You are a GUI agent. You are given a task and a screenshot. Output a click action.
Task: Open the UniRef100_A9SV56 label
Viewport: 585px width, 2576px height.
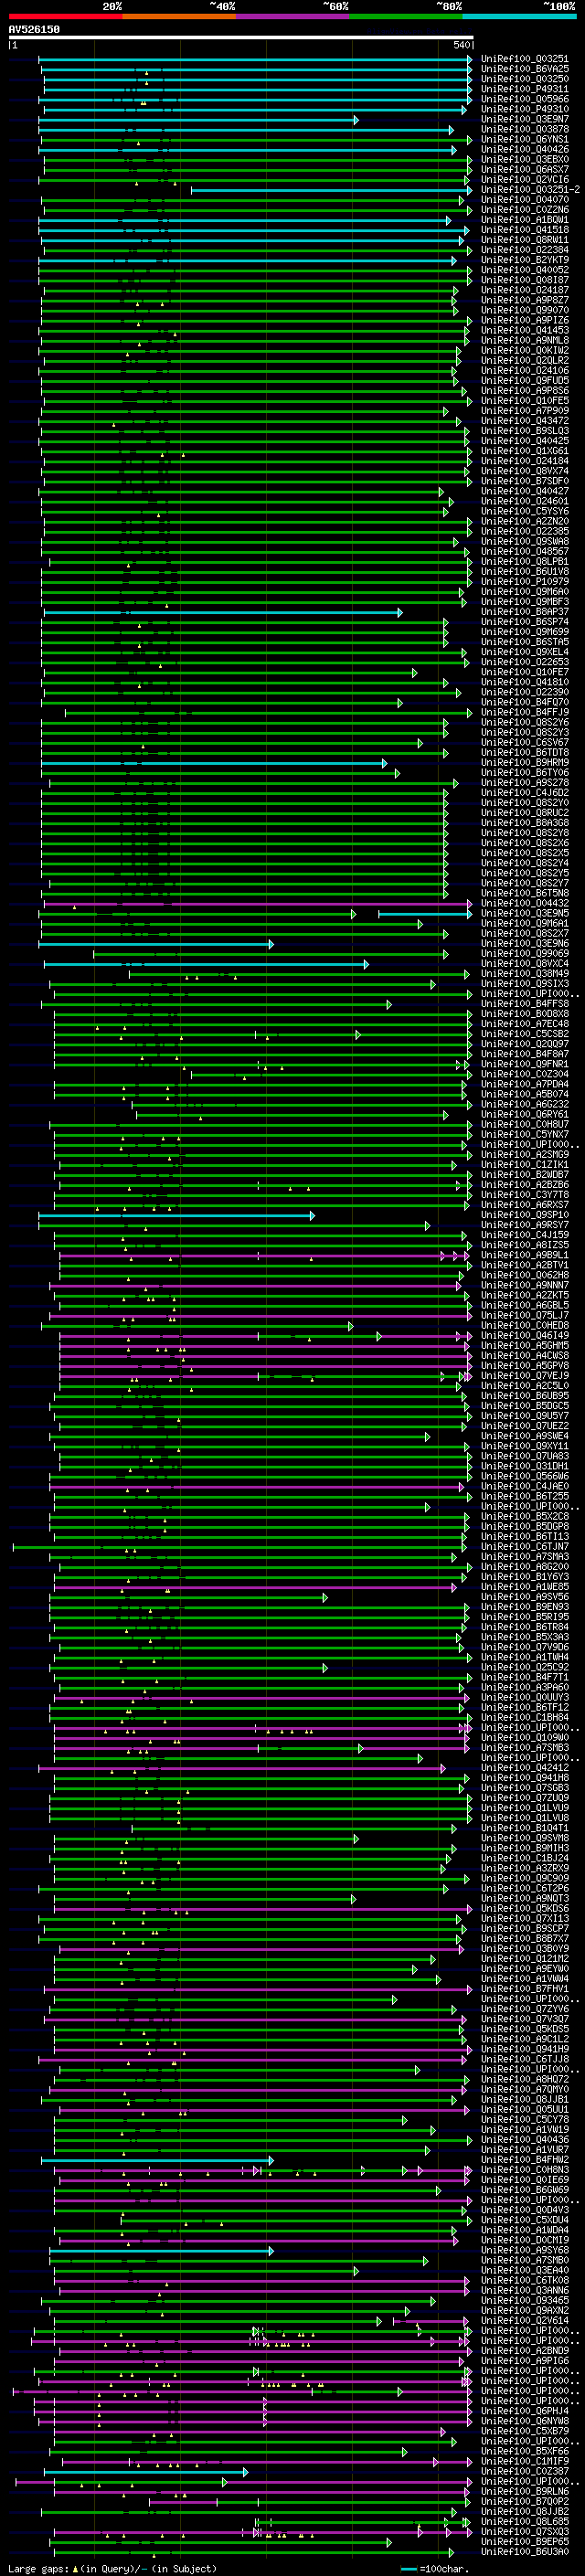click(x=524, y=1597)
